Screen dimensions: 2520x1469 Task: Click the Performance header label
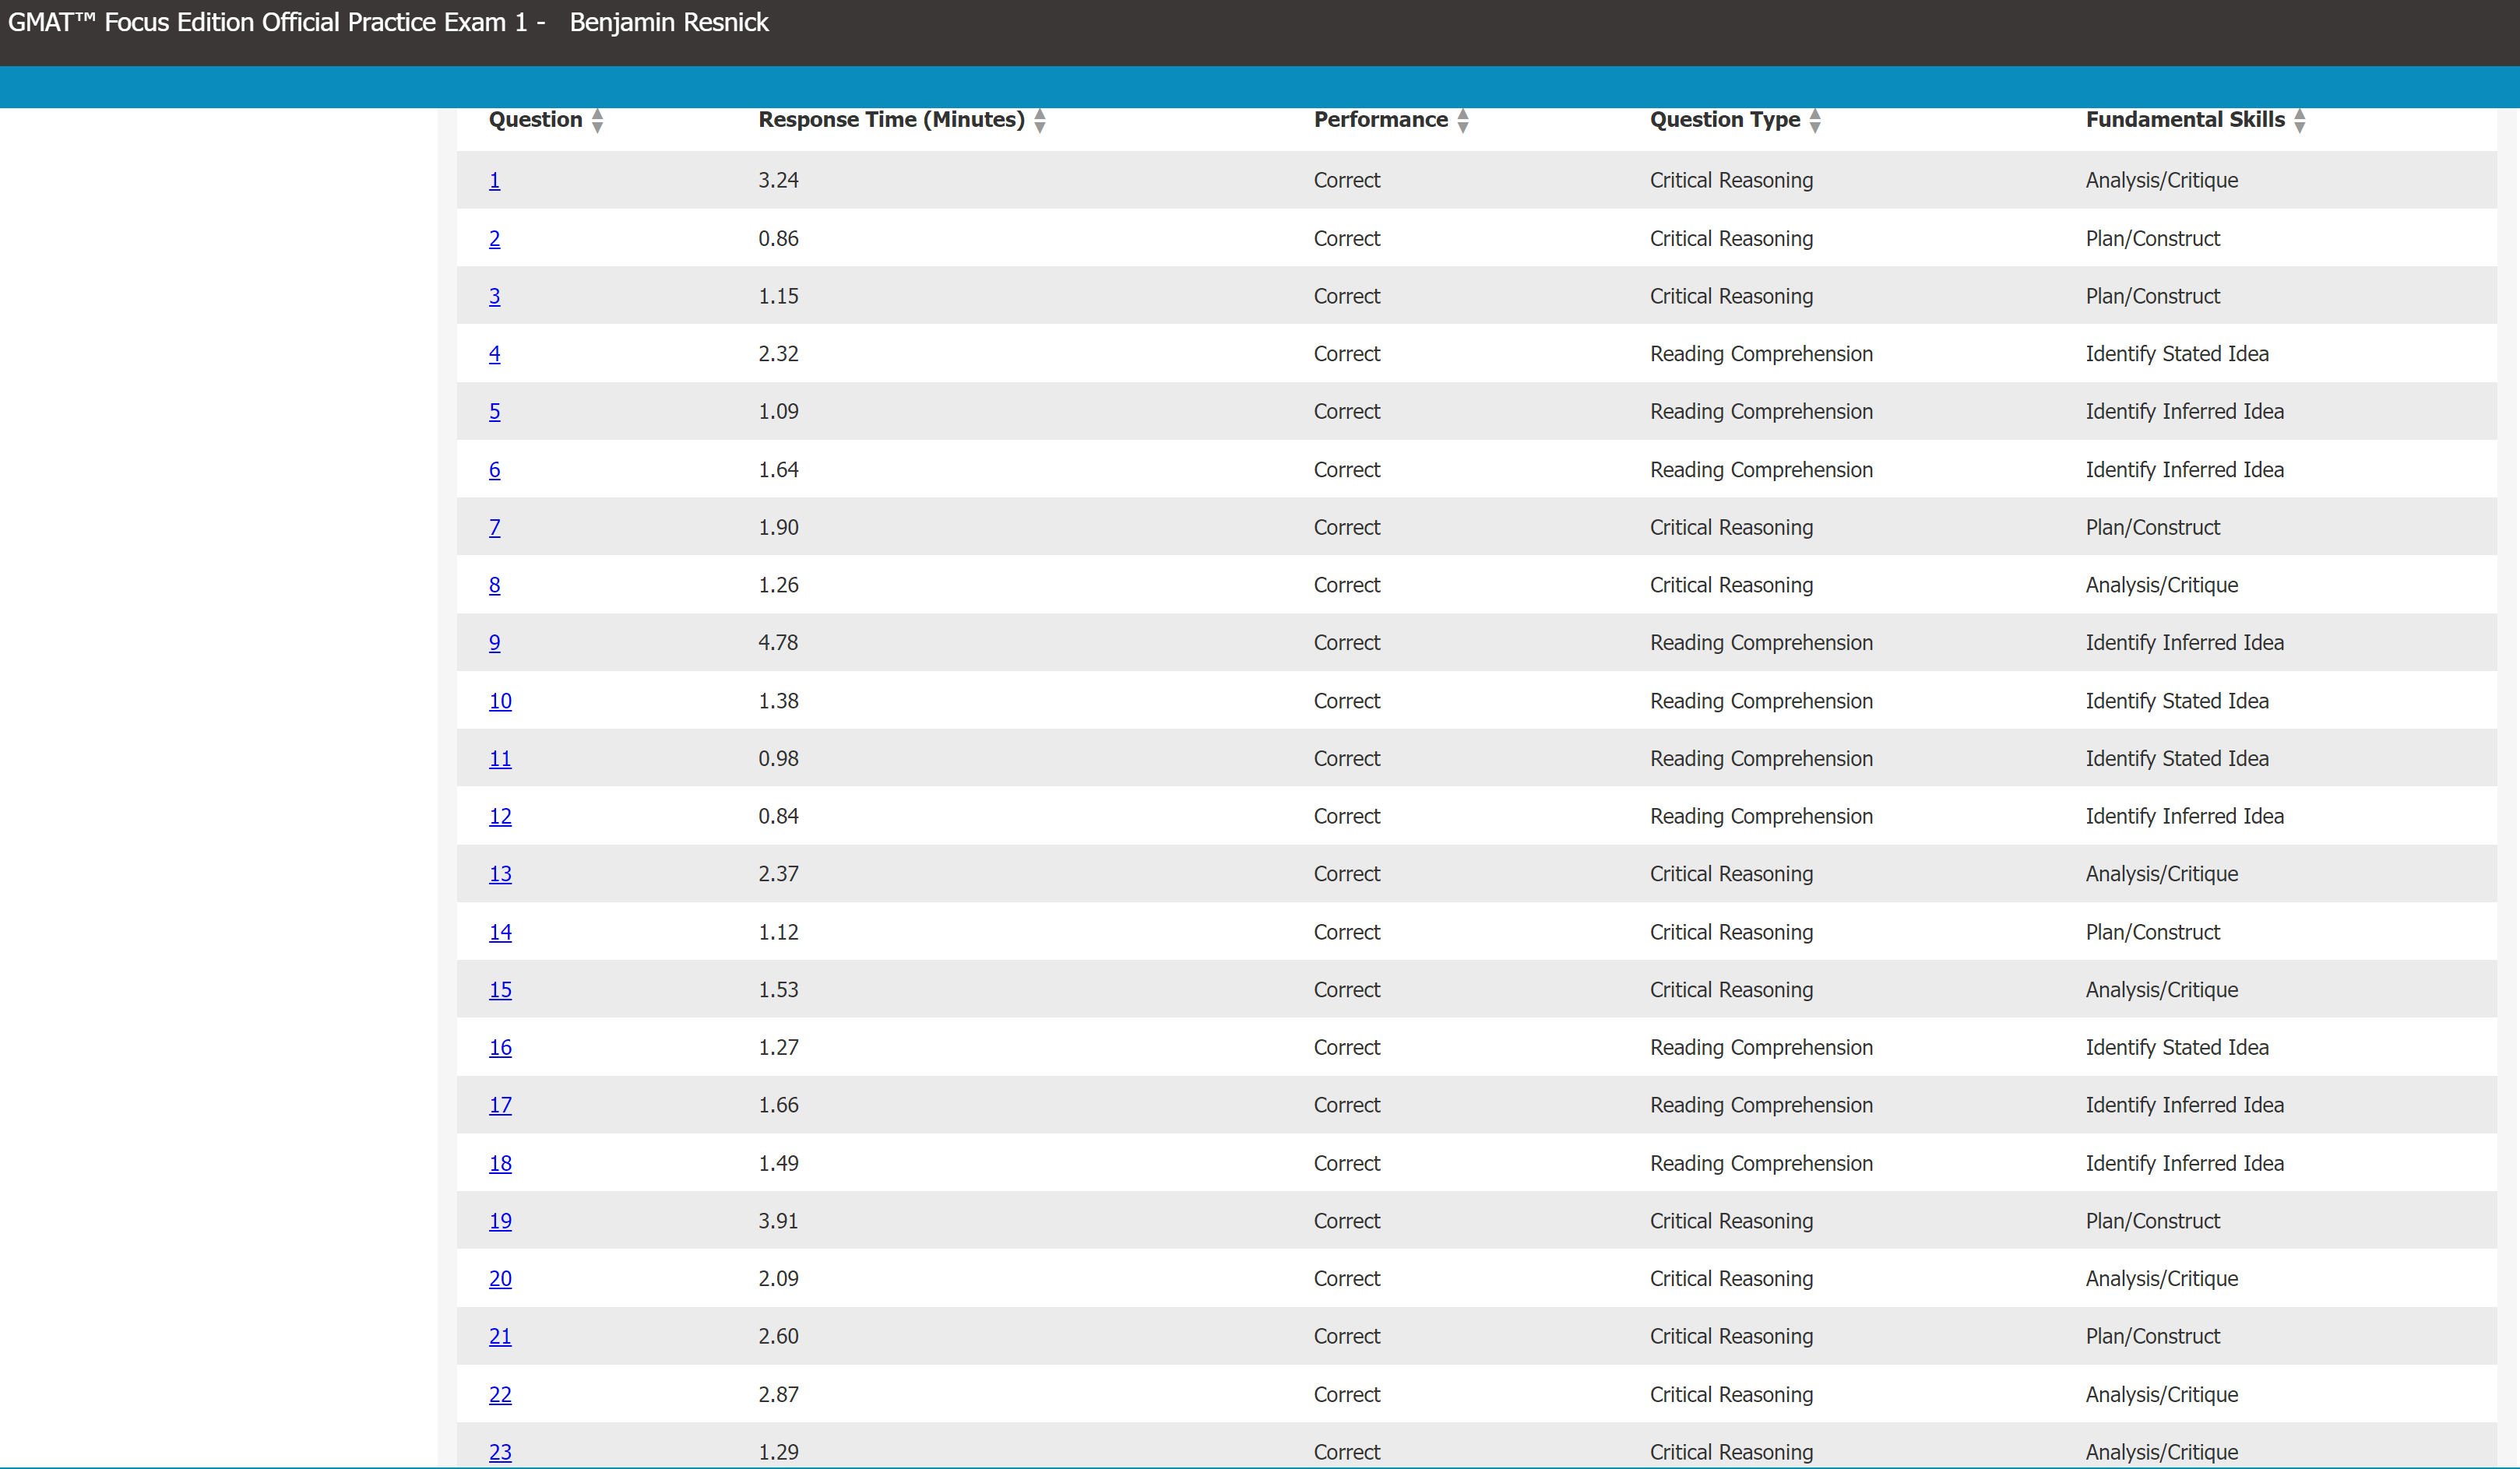pos(1380,120)
